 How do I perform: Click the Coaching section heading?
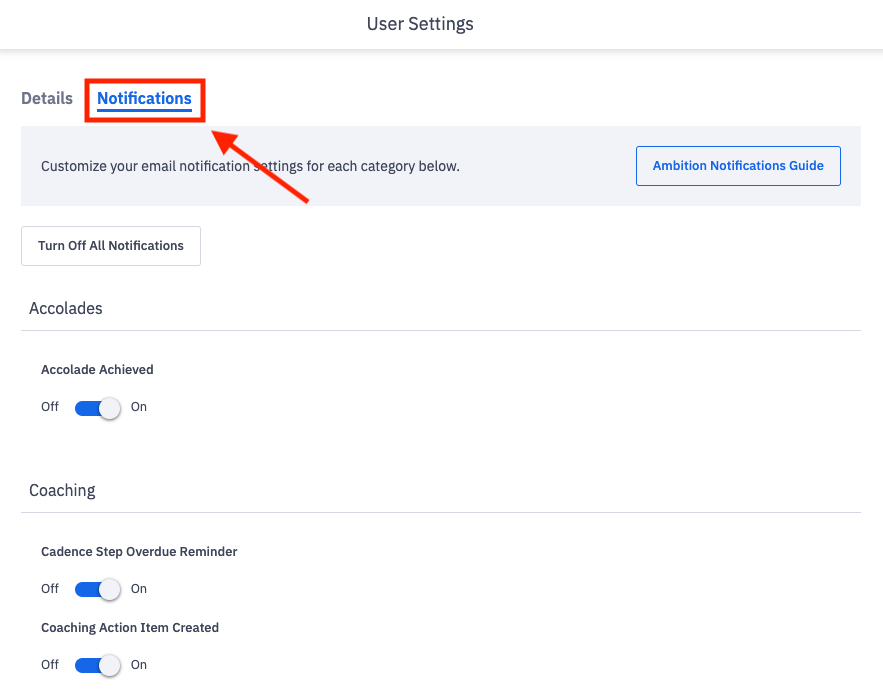[x=62, y=490]
